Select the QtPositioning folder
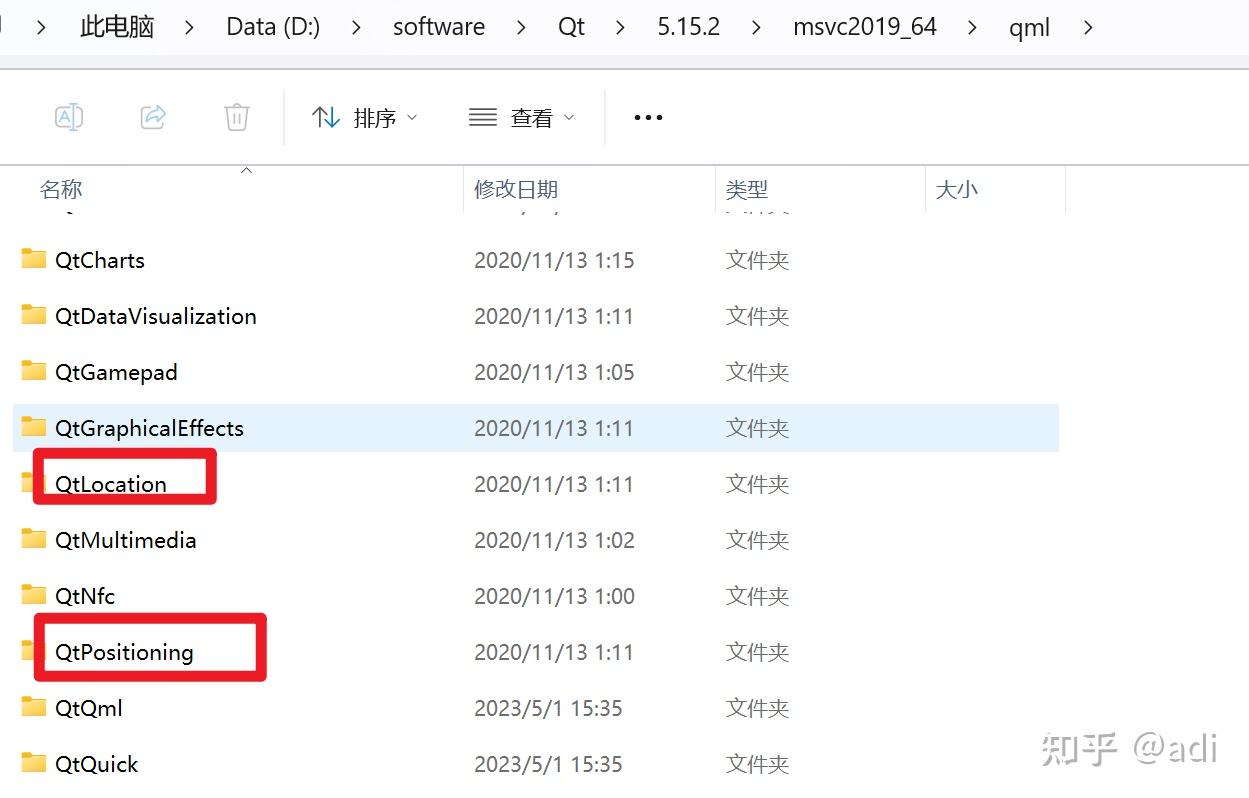This screenshot has height=798, width=1249. [127, 651]
